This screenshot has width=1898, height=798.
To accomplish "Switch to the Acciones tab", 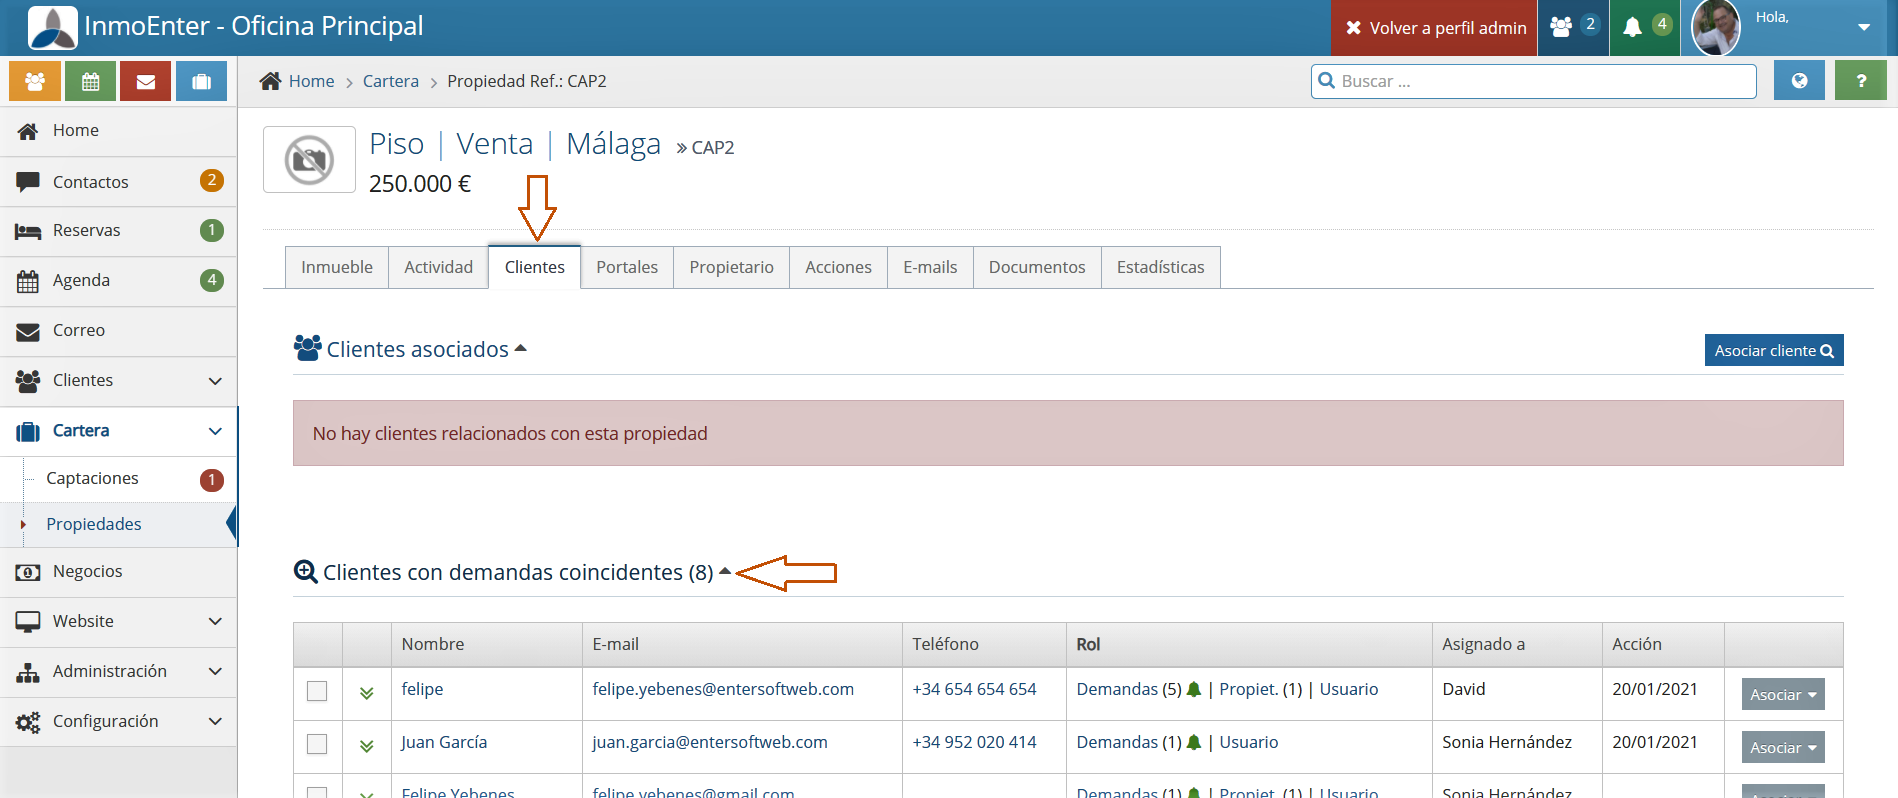I will (838, 267).
